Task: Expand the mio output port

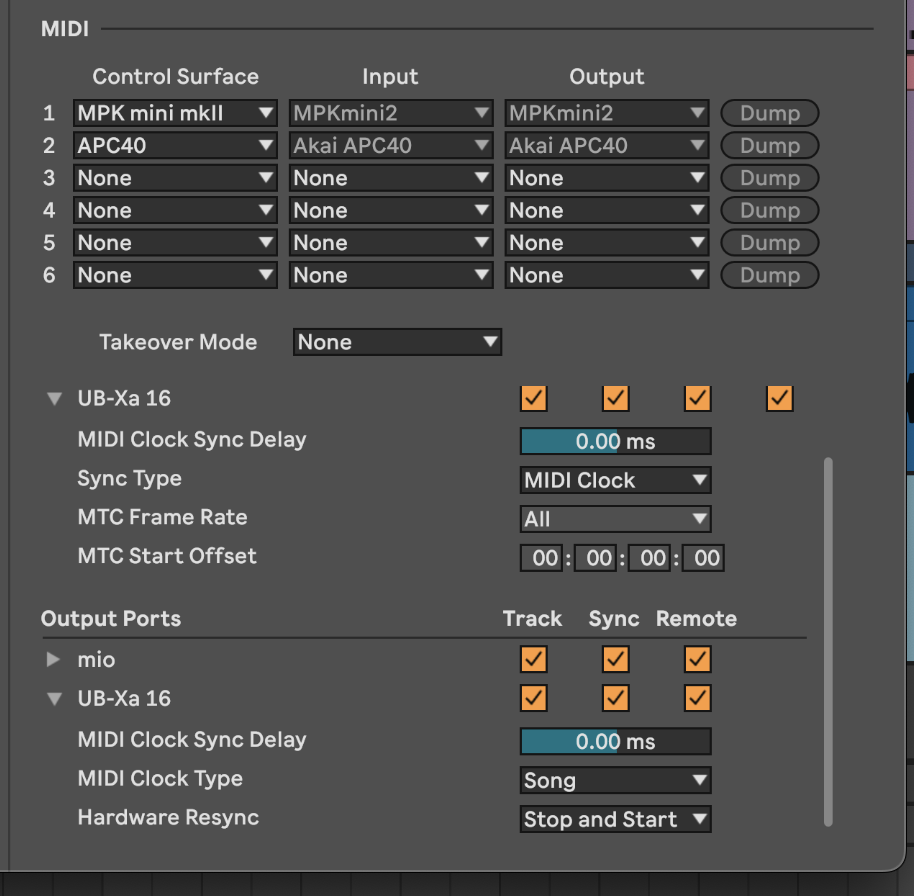Action: (54, 659)
